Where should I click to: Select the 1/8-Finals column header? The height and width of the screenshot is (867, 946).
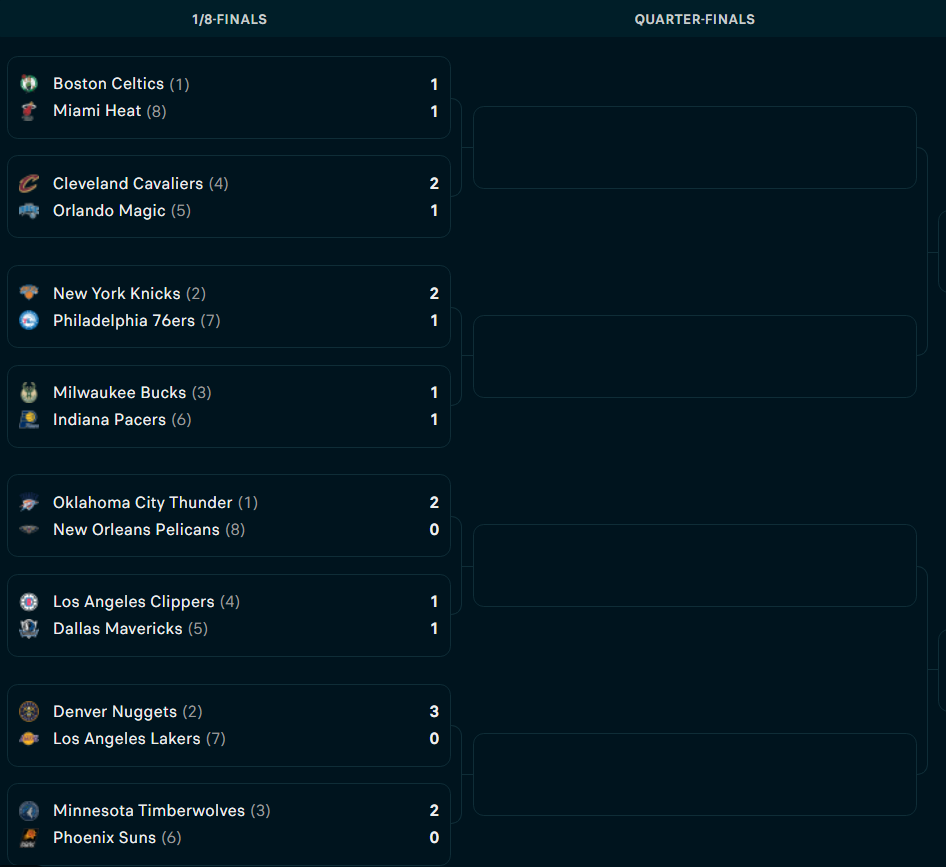[x=229, y=19]
